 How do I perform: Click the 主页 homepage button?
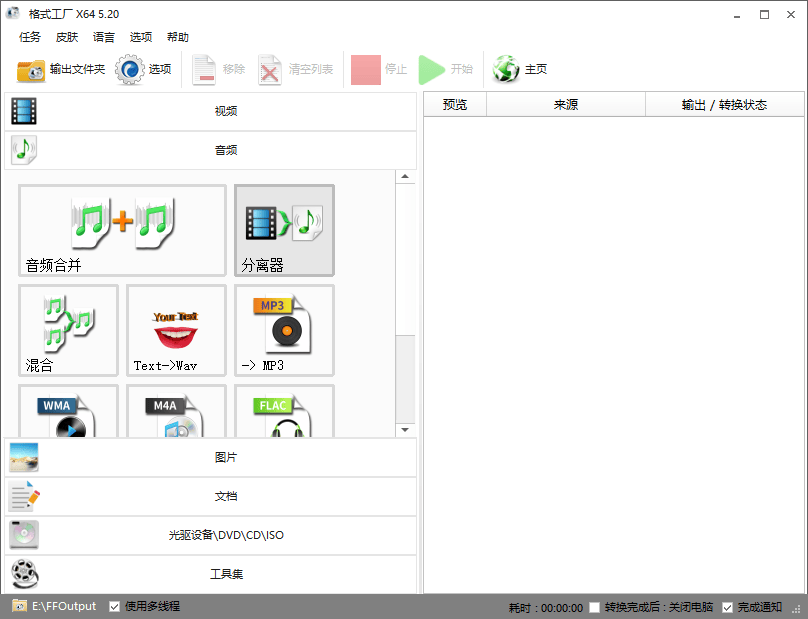519,70
